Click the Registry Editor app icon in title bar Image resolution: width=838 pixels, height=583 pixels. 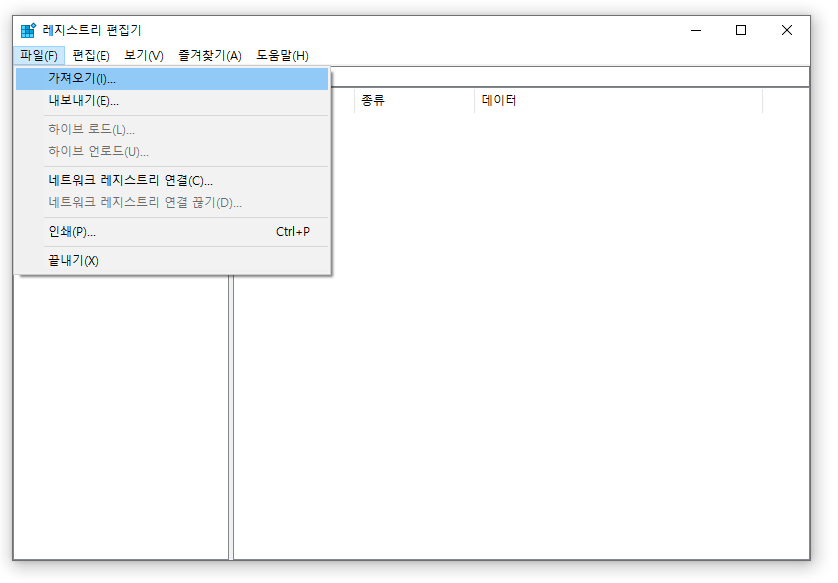[x=28, y=30]
